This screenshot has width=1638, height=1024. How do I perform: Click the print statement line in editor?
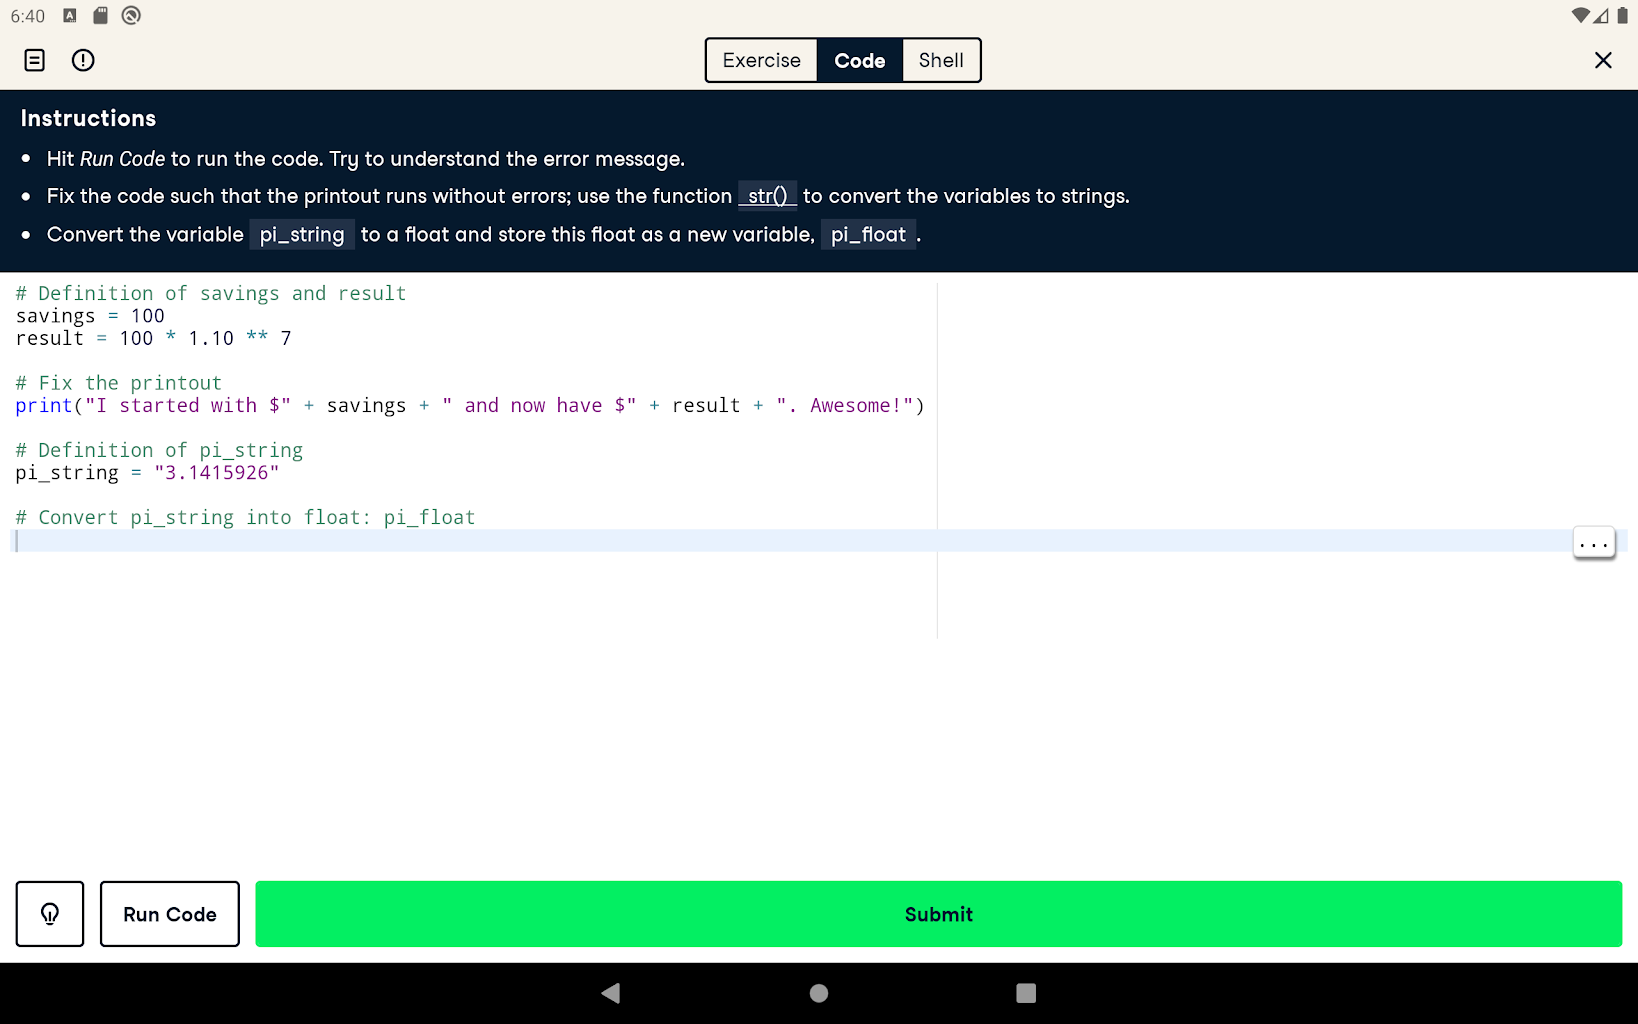470,406
